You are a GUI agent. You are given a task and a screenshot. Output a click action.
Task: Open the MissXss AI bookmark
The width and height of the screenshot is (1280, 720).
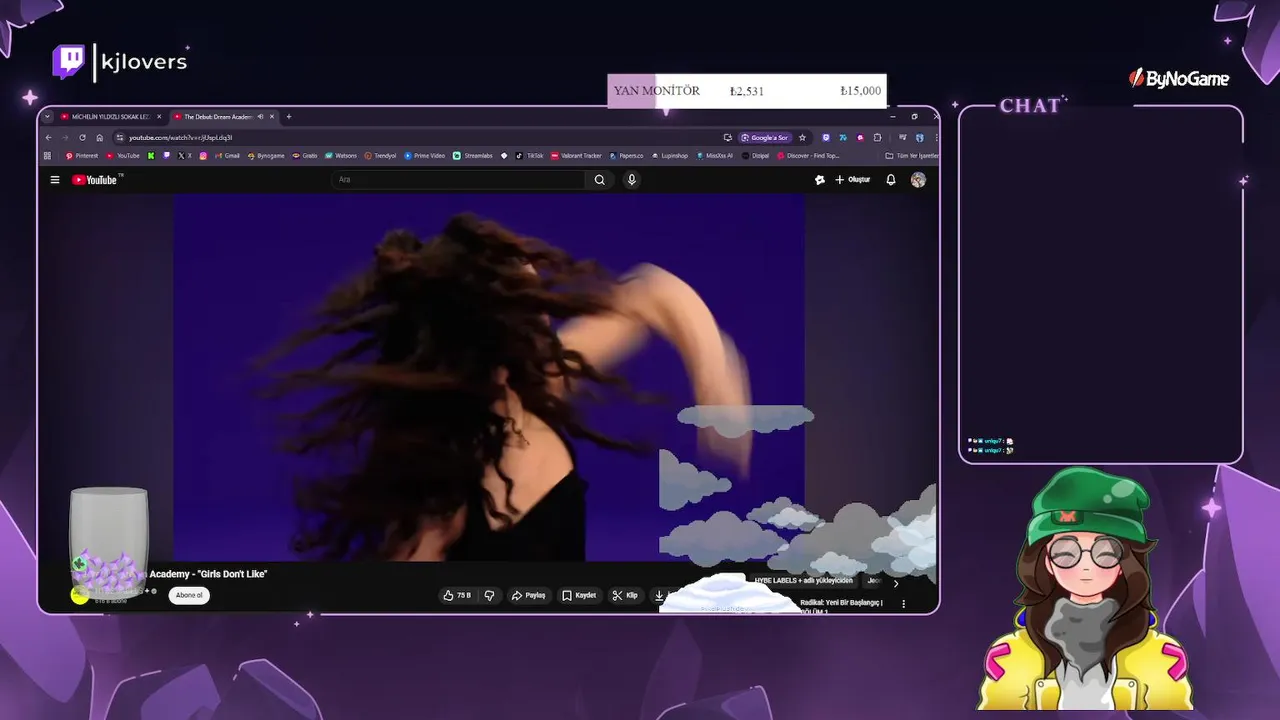(714, 156)
